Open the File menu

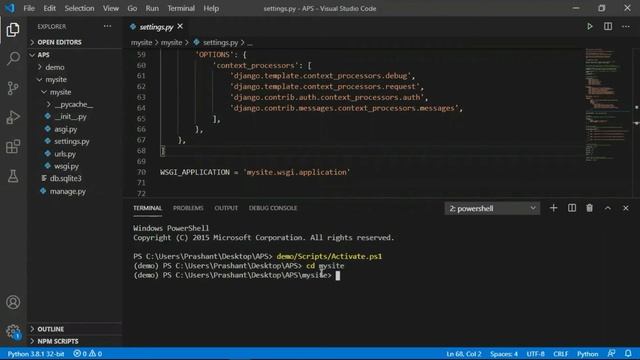(29, 8)
